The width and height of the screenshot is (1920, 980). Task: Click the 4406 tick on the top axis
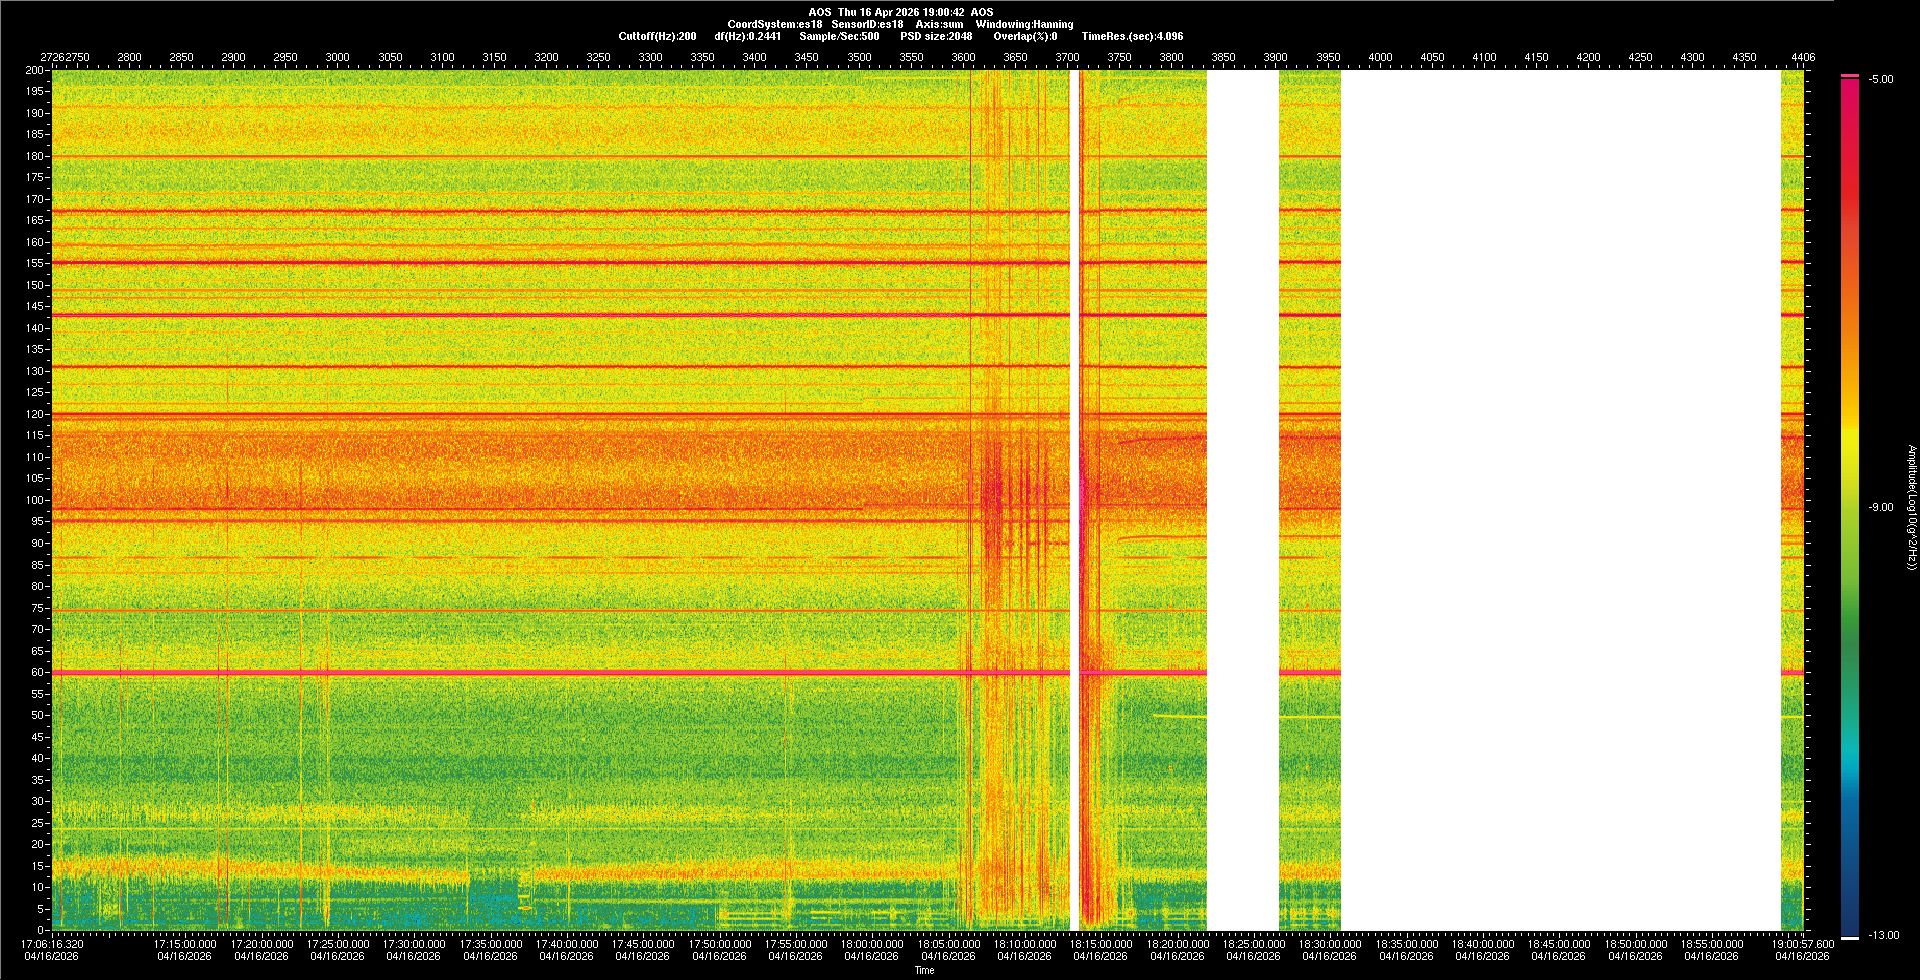[x=1803, y=57]
